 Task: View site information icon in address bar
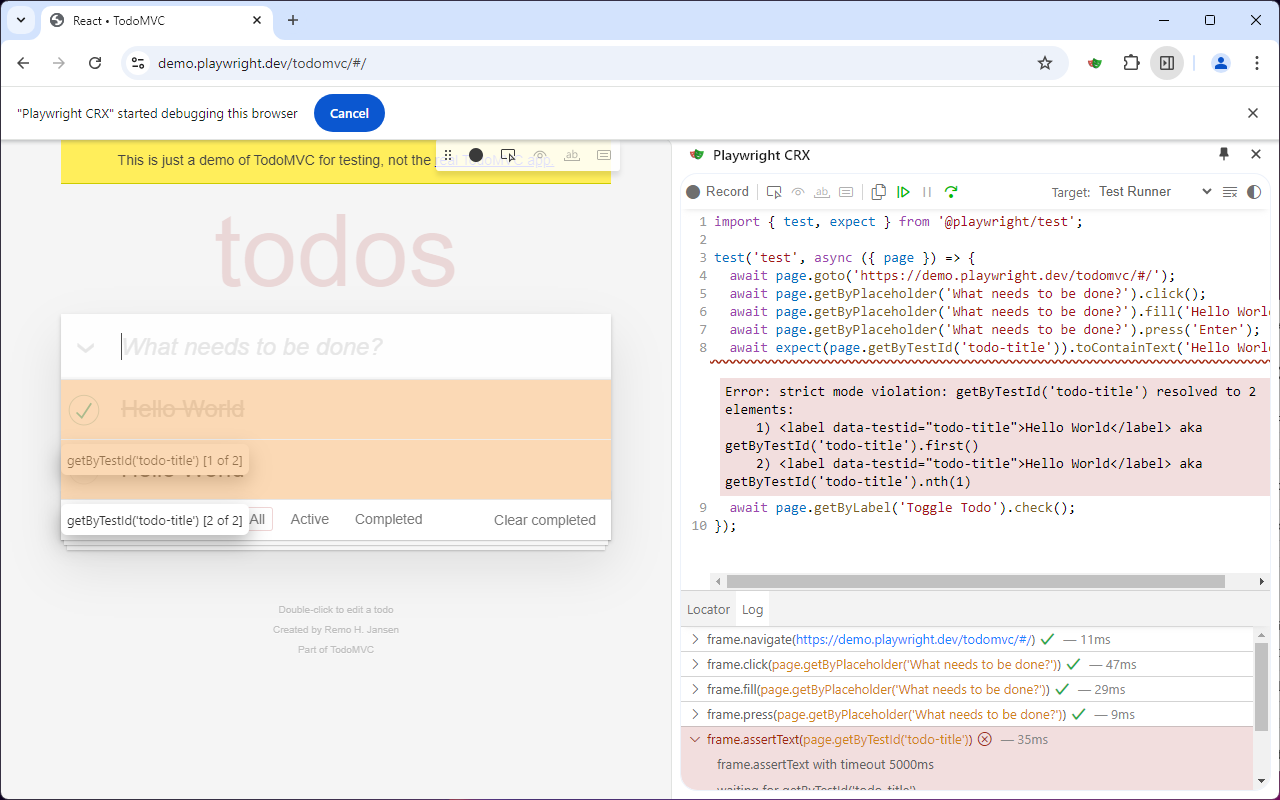[139, 63]
